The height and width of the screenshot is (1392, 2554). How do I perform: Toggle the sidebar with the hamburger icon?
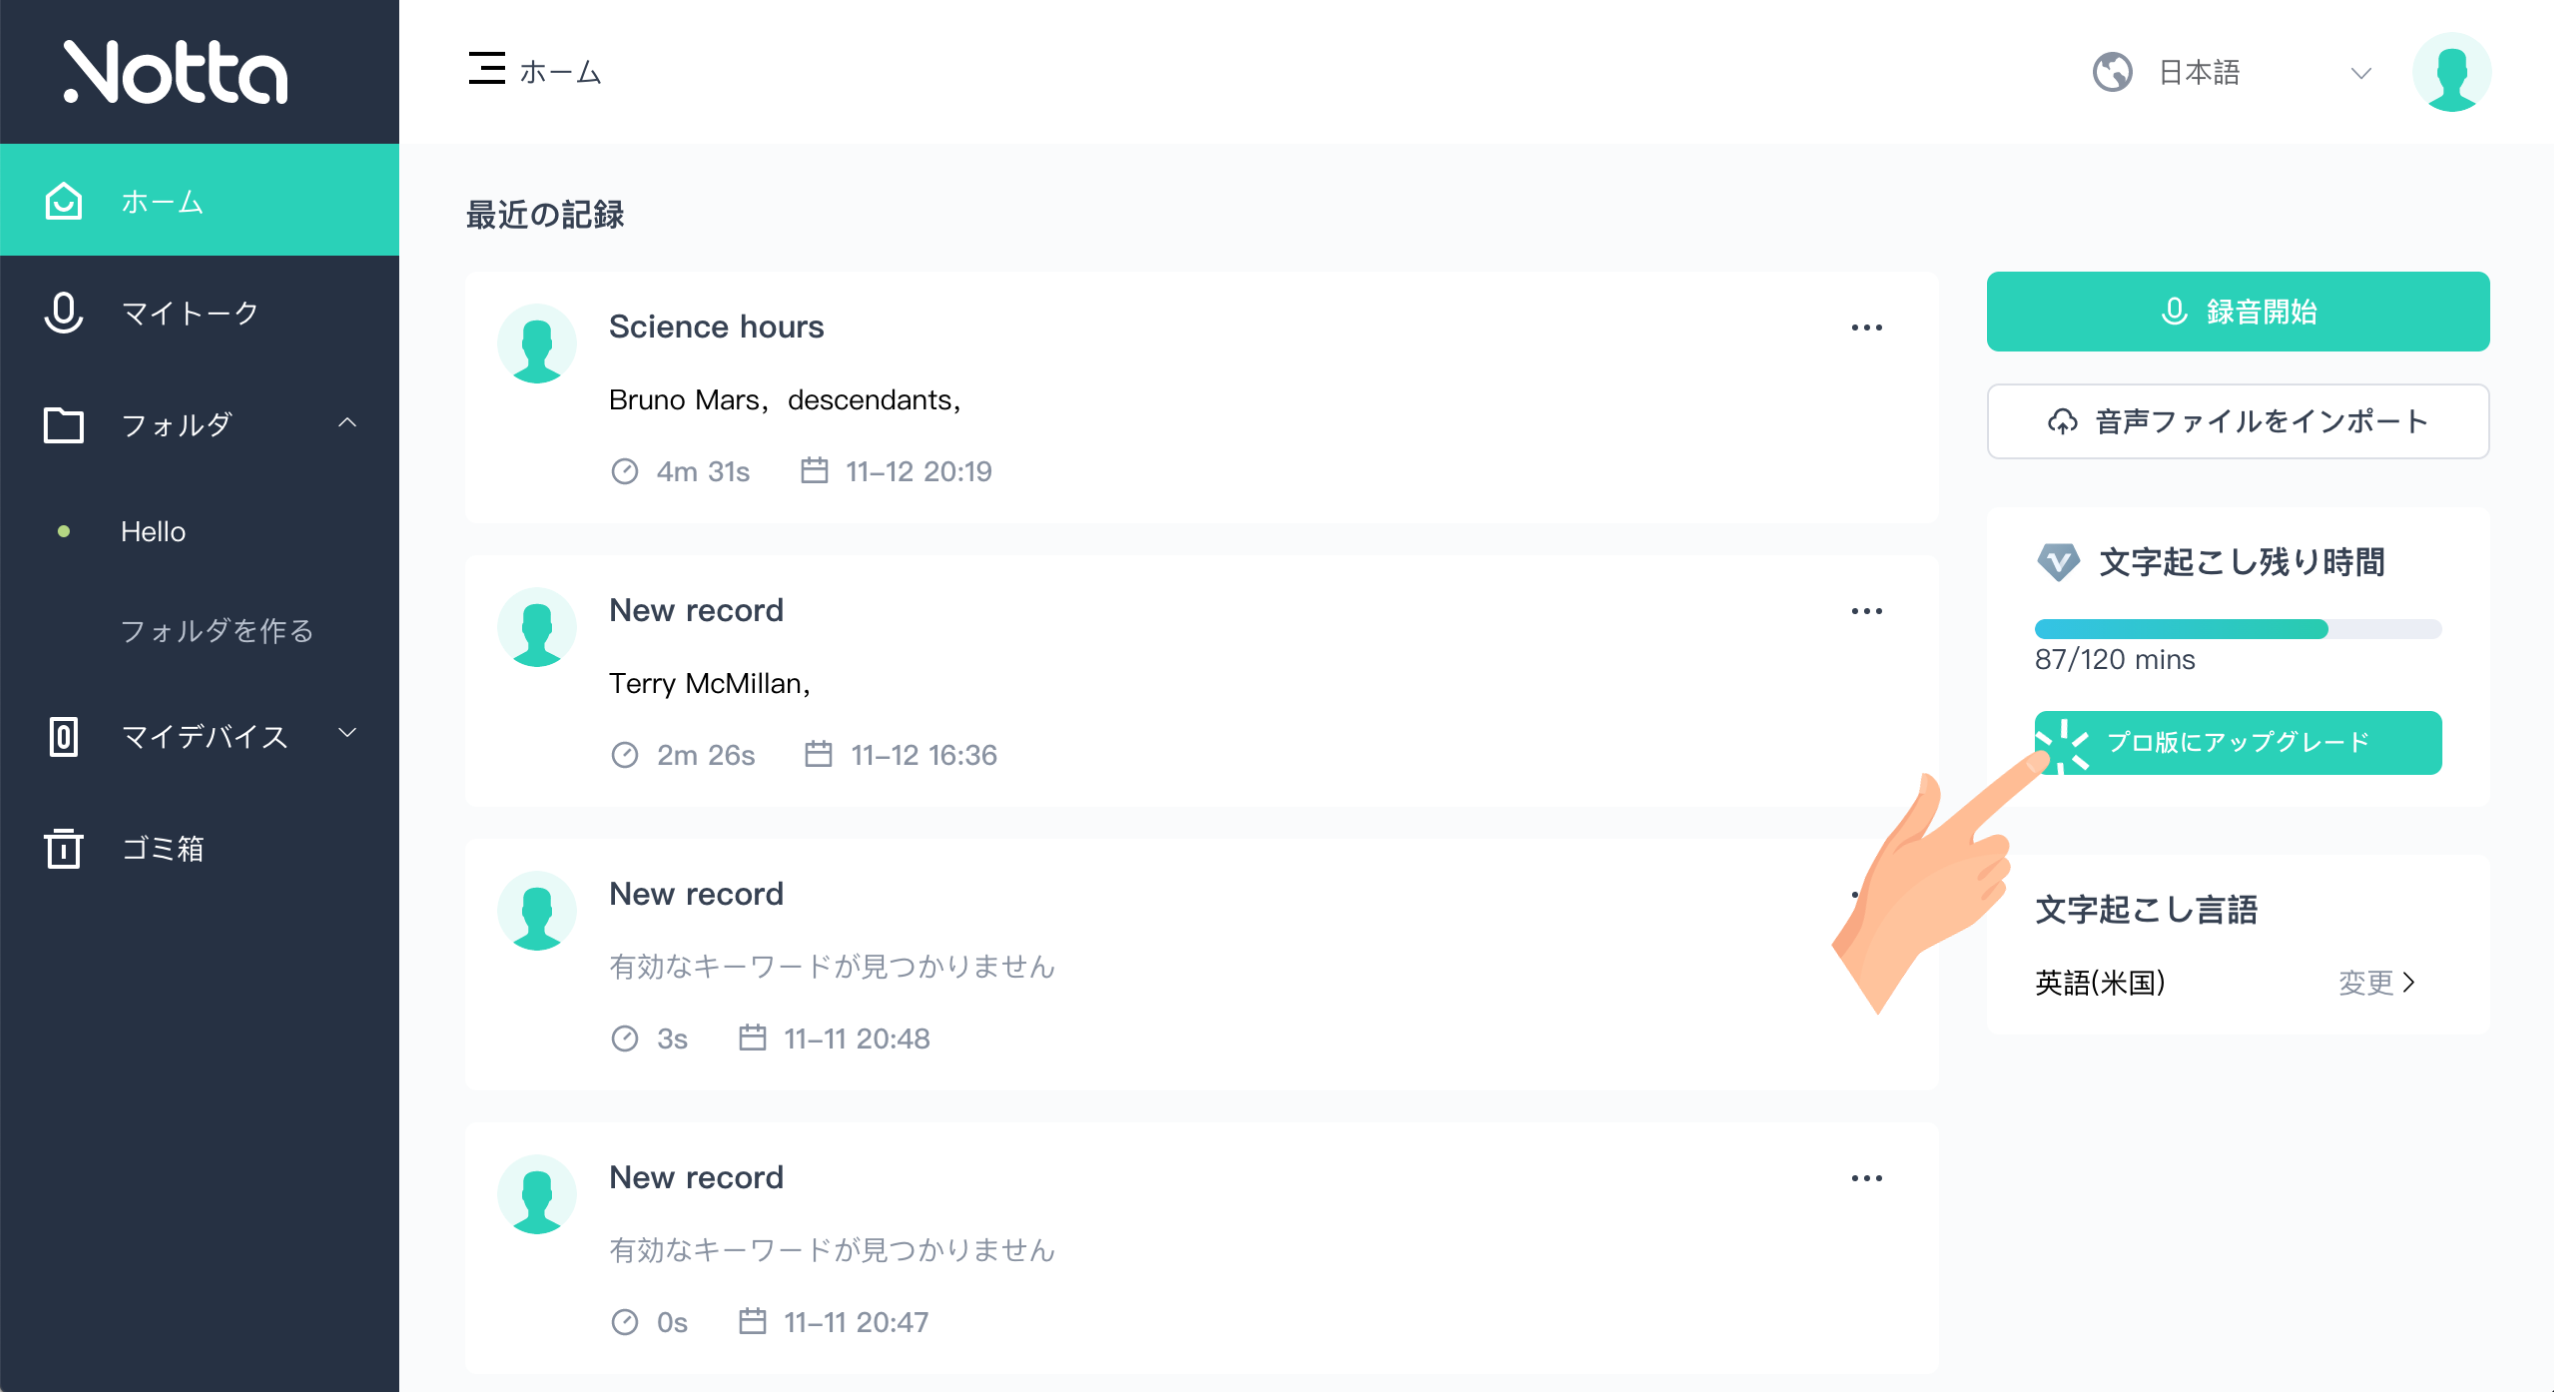point(486,68)
